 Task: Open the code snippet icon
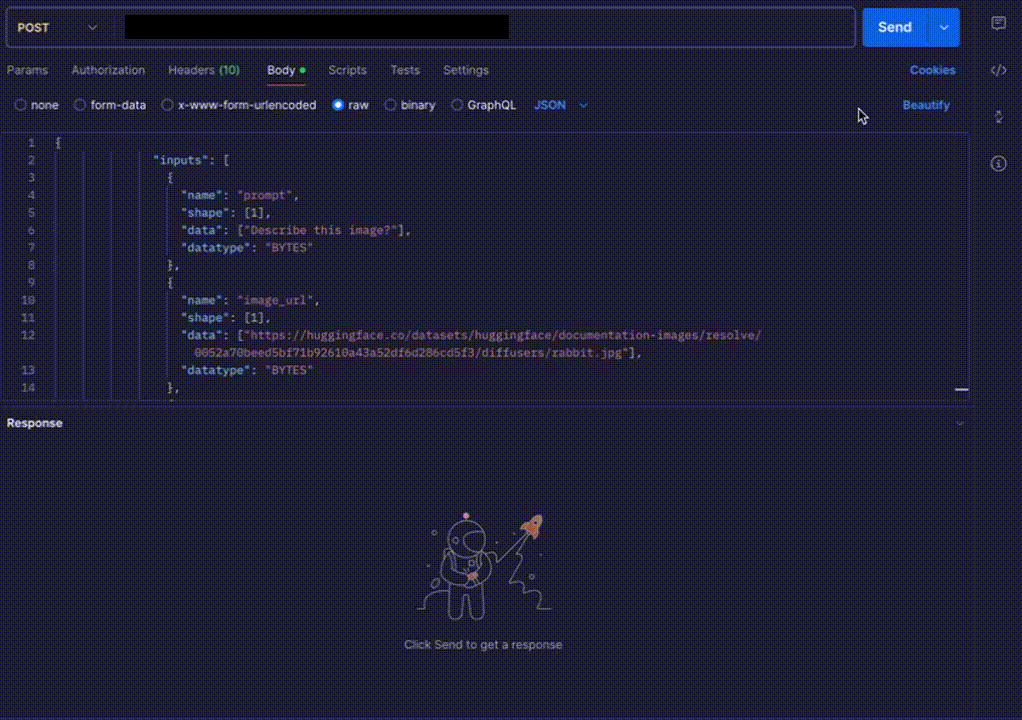[998, 70]
